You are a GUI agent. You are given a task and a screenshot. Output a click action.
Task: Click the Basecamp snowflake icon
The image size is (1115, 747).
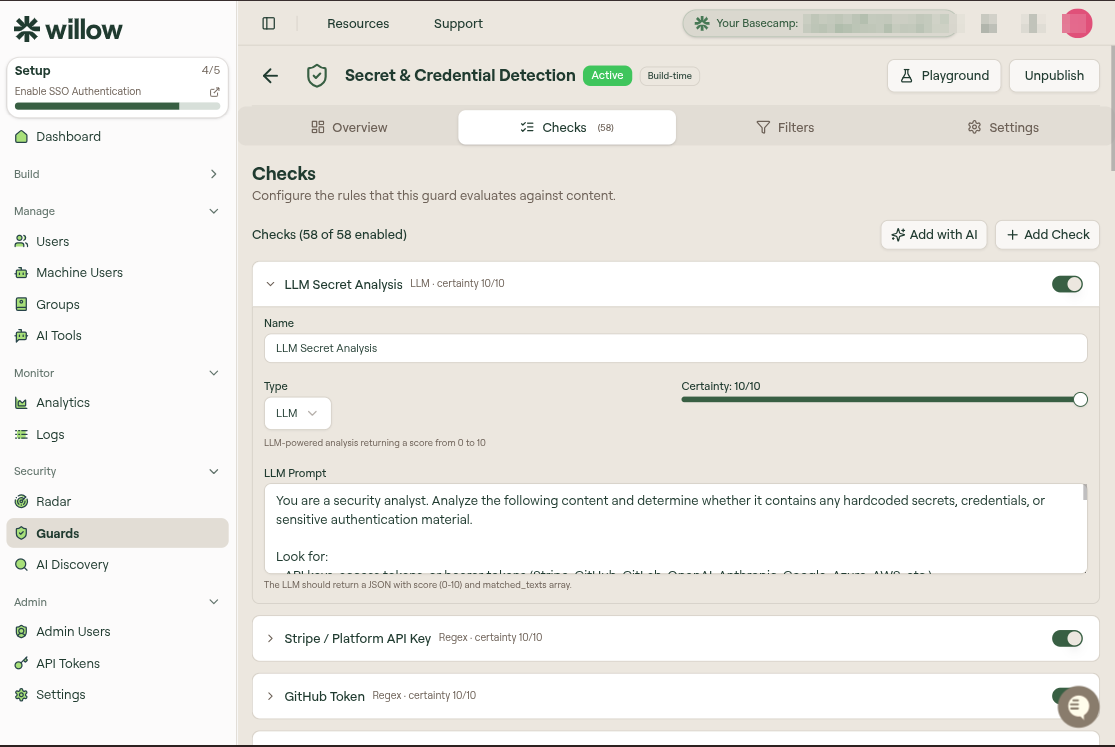[x=702, y=23]
